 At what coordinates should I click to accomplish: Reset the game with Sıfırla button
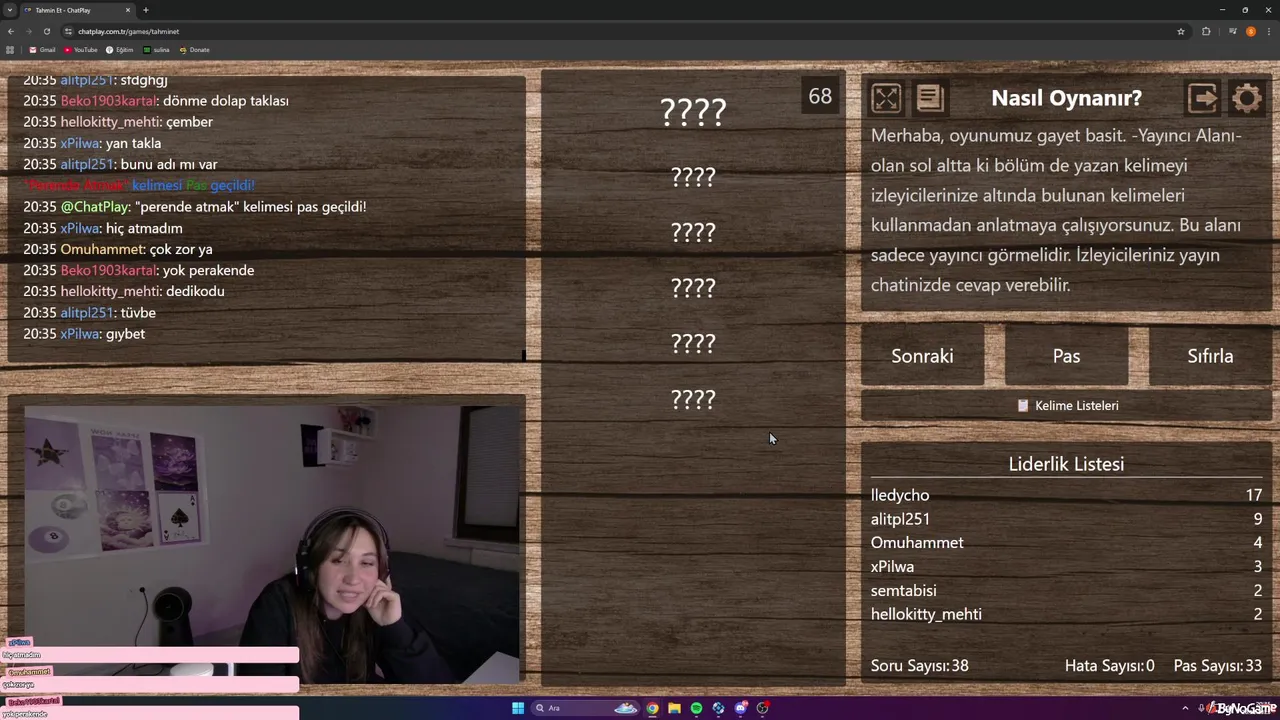point(1210,356)
